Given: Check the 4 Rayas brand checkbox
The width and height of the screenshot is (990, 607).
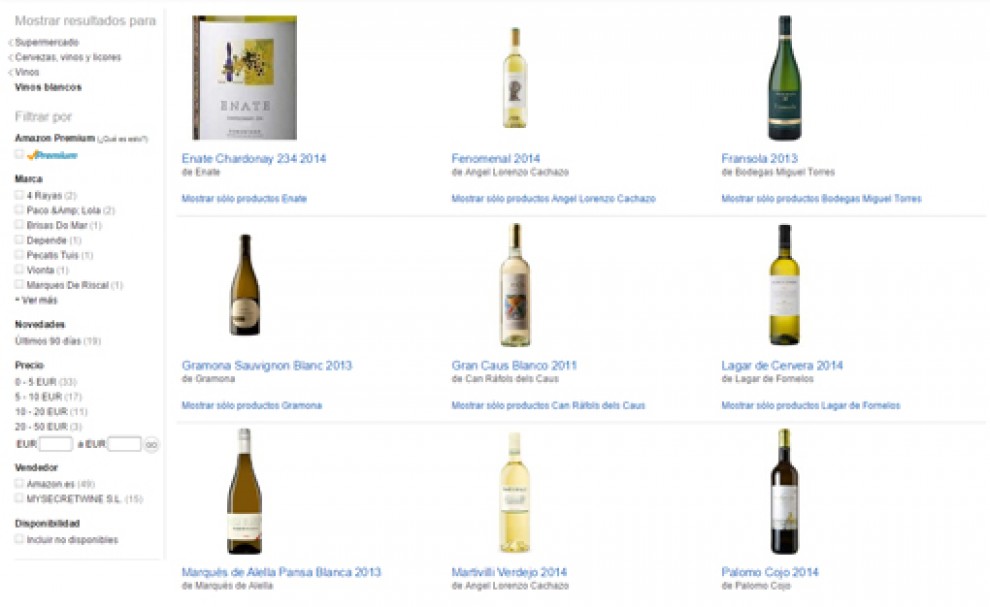Looking at the screenshot, I should tap(19, 195).
